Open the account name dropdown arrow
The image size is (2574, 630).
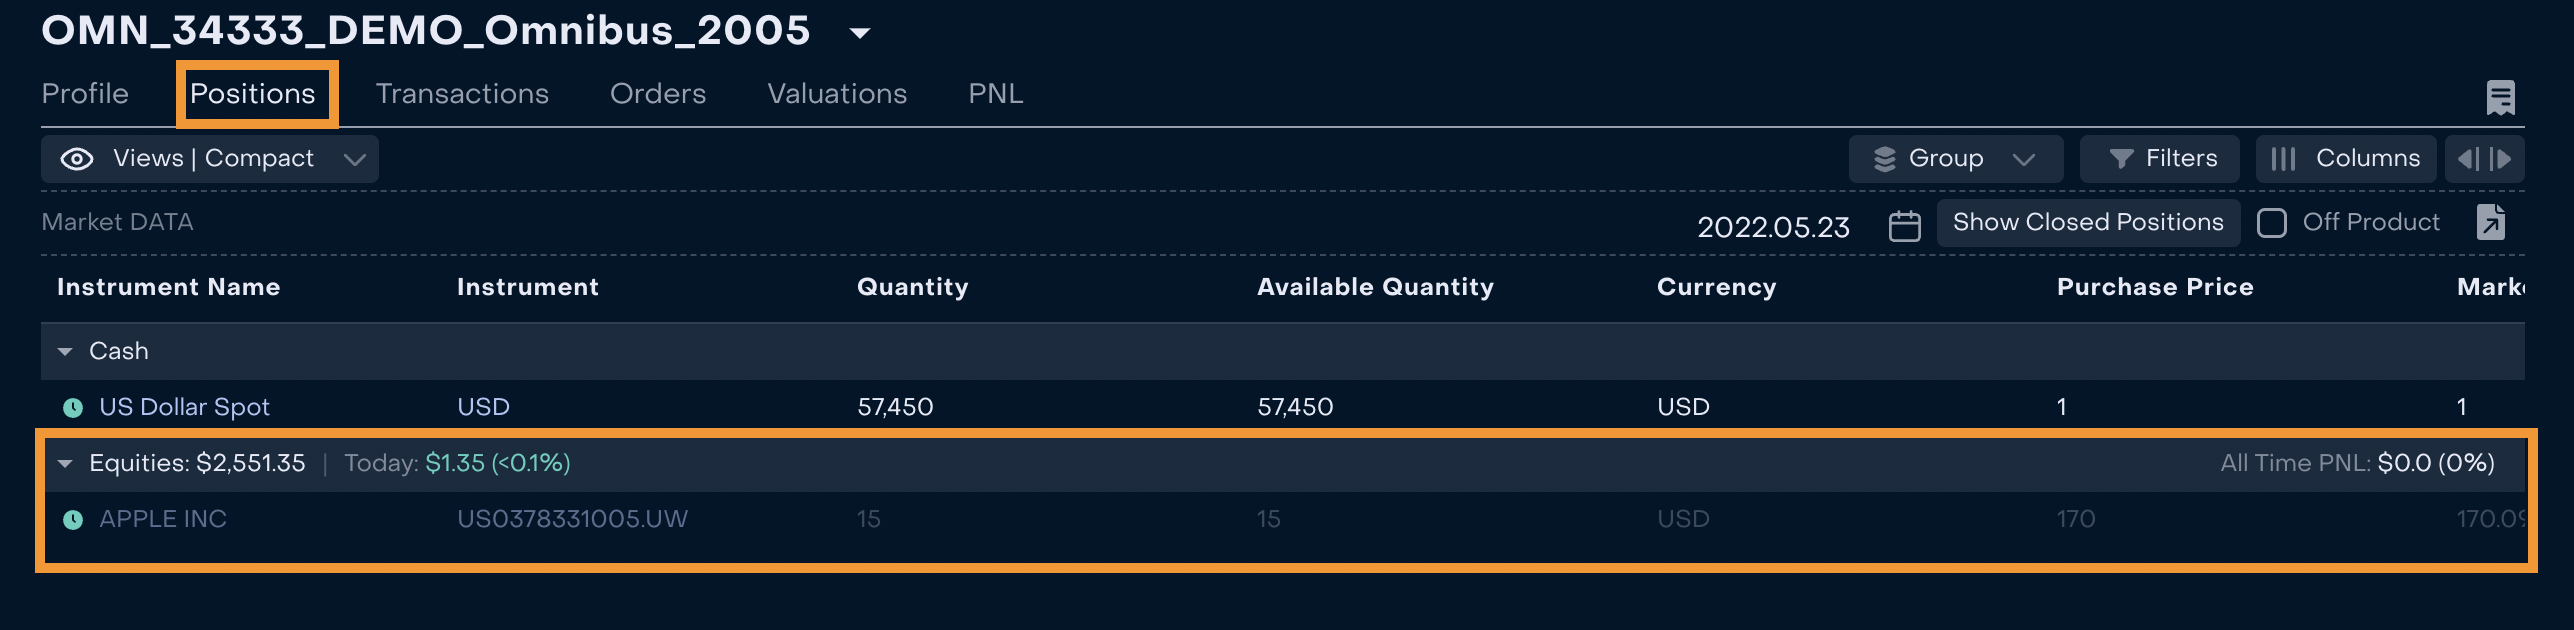coord(859,33)
